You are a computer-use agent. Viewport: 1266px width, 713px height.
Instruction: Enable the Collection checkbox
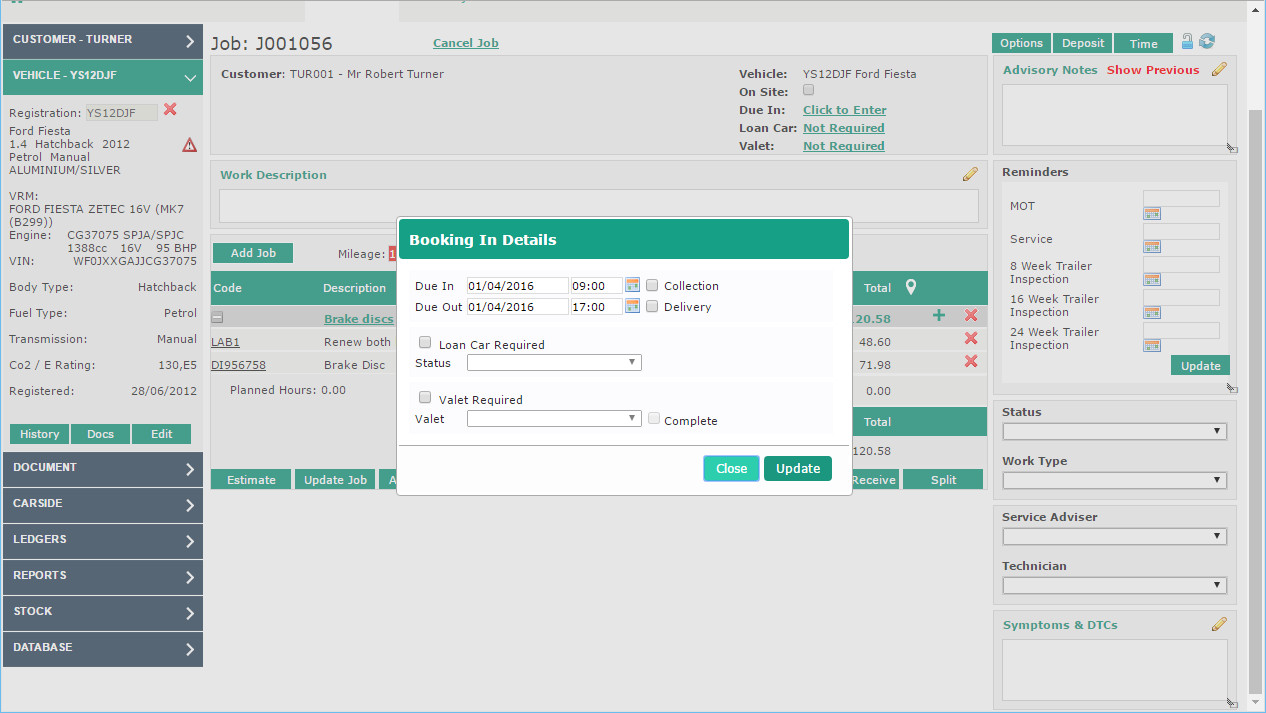(x=652, y=285)
